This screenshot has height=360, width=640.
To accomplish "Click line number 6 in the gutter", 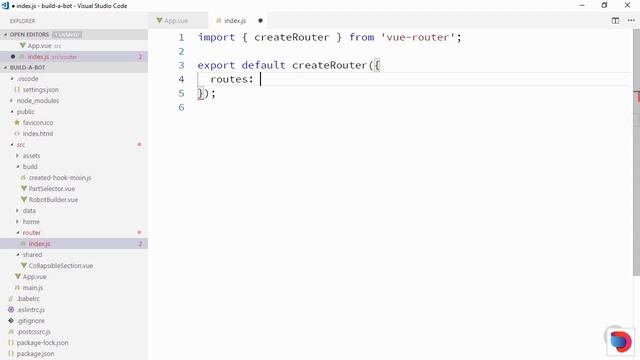I will tap(181, 107).
